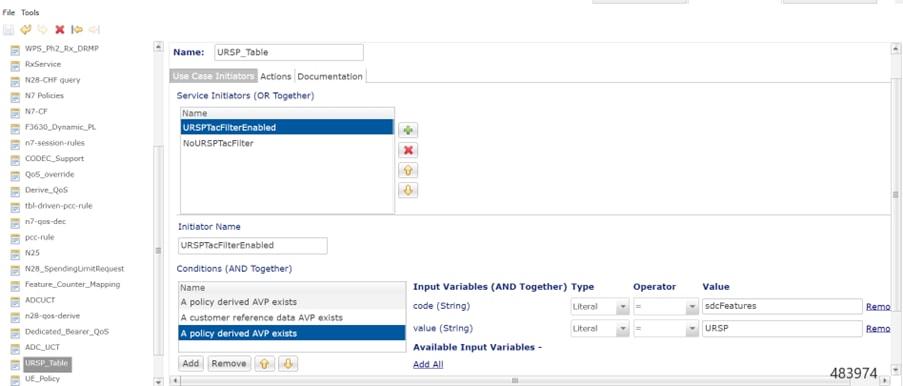Move service initiator up with arrow
The height and width of the screenshot is (386, 903).
pos(408,171)
